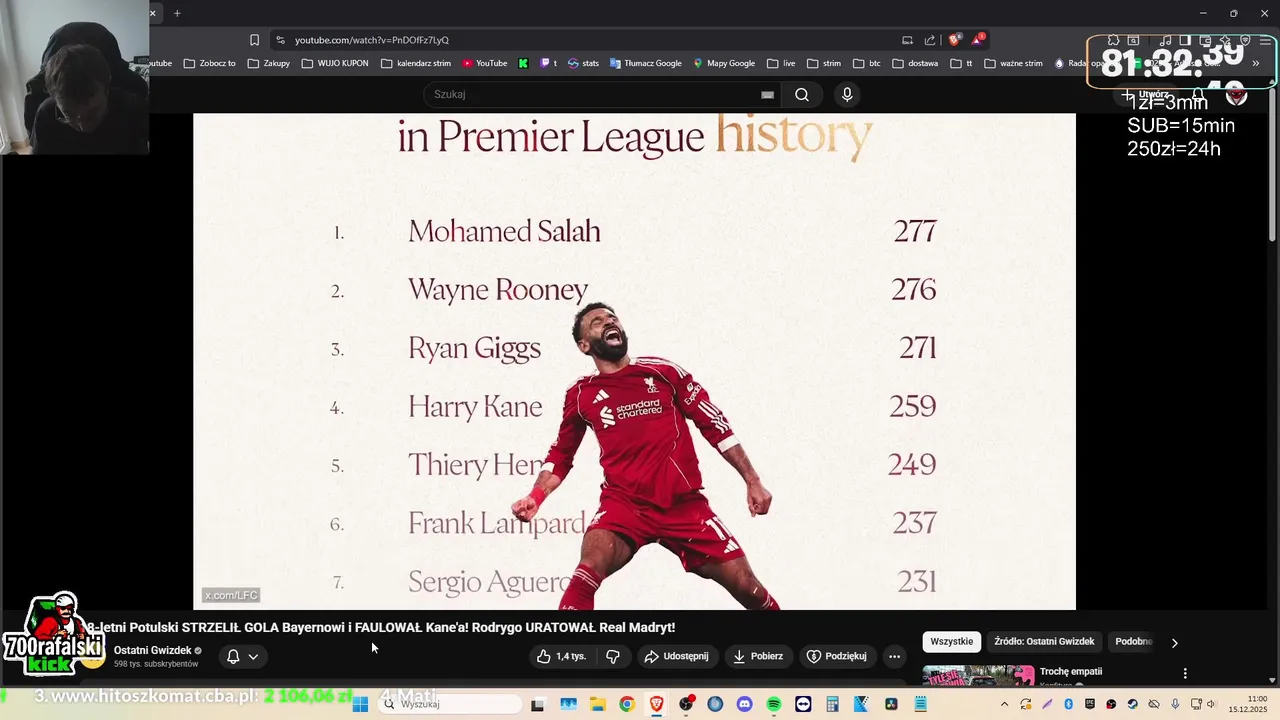Image resolution: width=1280 pixels, height=720 pixels.
Task: Show hidden bookmarks overflow chevron
Action: tap(1256, 63)
